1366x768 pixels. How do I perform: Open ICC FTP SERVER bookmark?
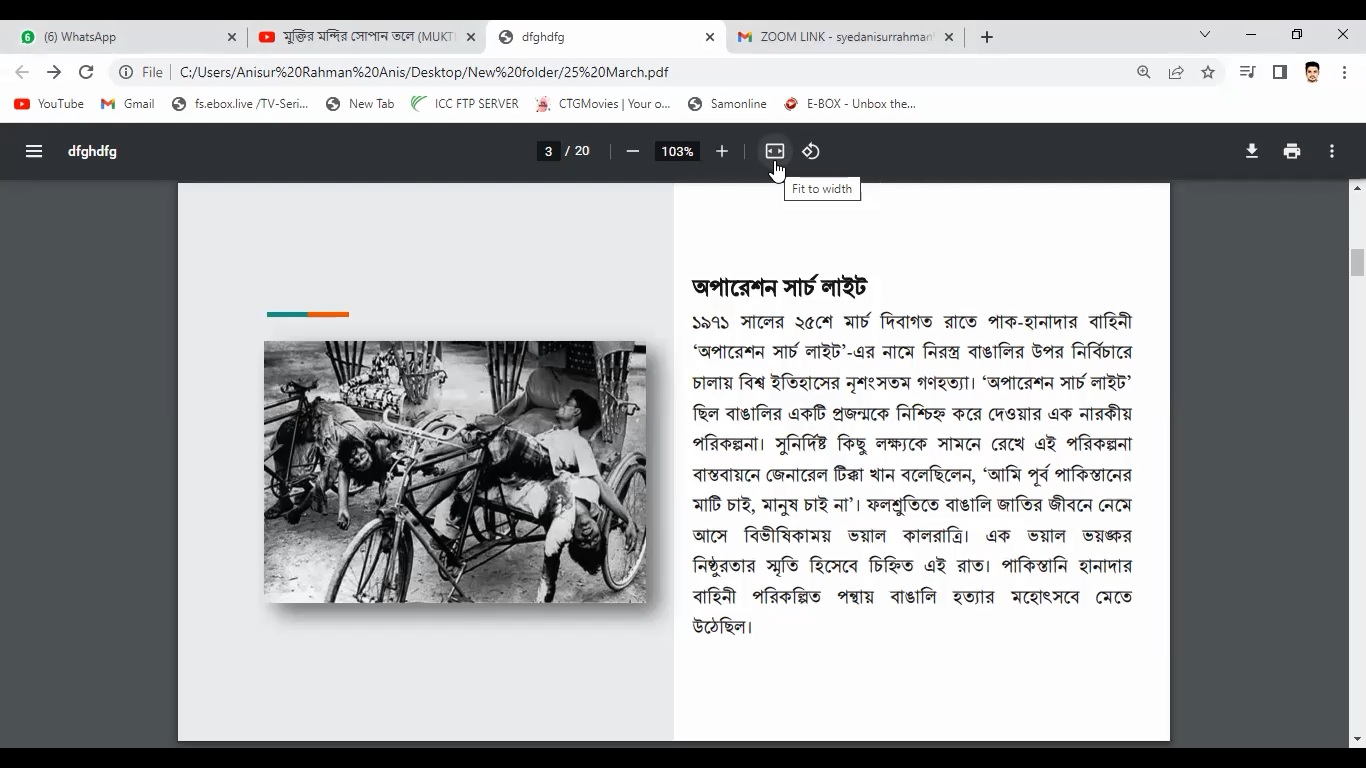tap(465, 104)
